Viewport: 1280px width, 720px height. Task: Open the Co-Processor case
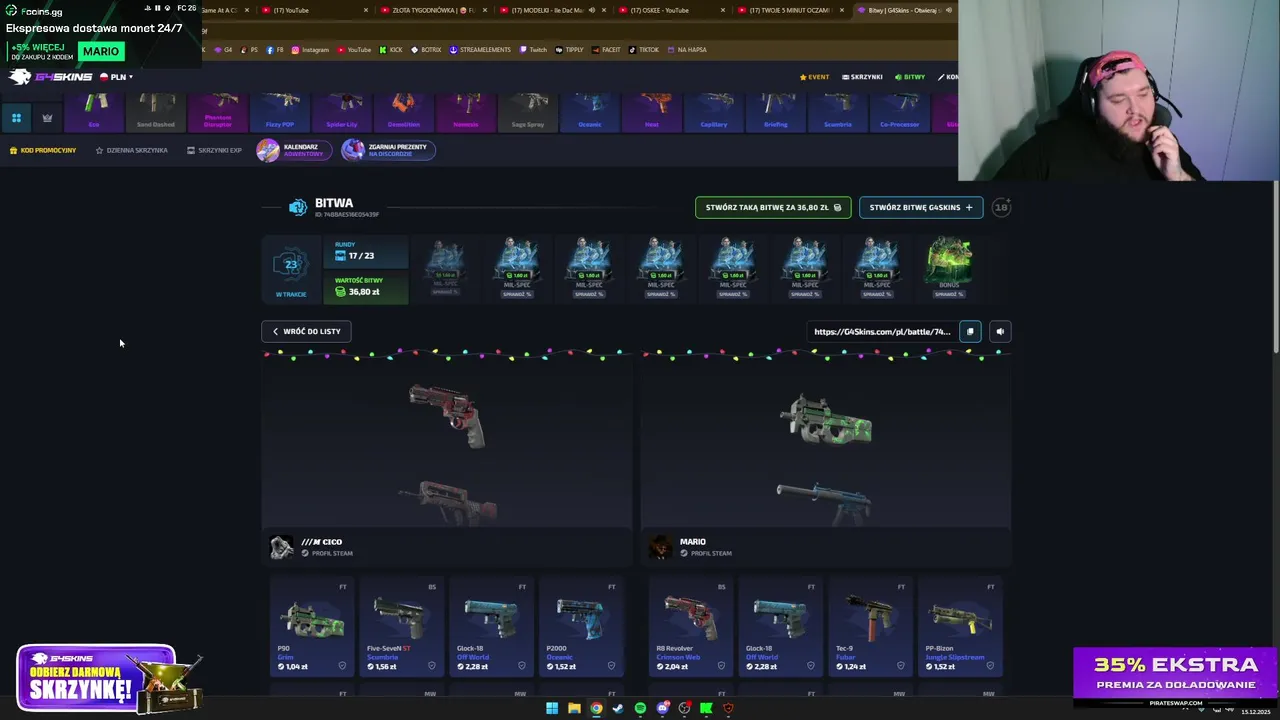pos(900,111)
